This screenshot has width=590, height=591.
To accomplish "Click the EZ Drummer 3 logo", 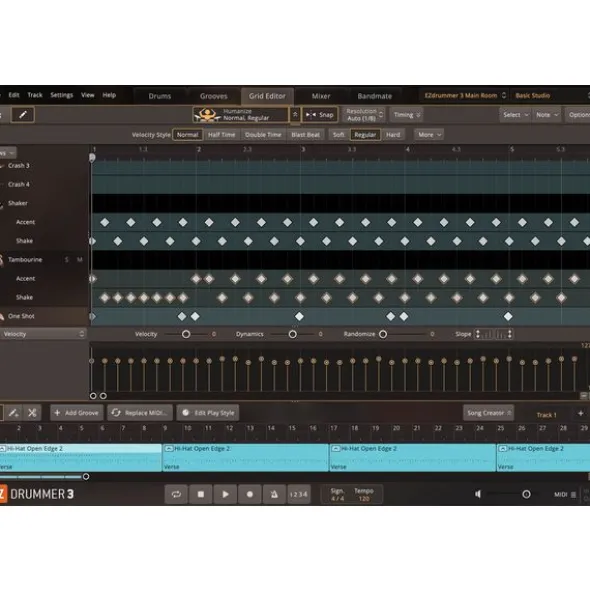I will pos(37,494).
